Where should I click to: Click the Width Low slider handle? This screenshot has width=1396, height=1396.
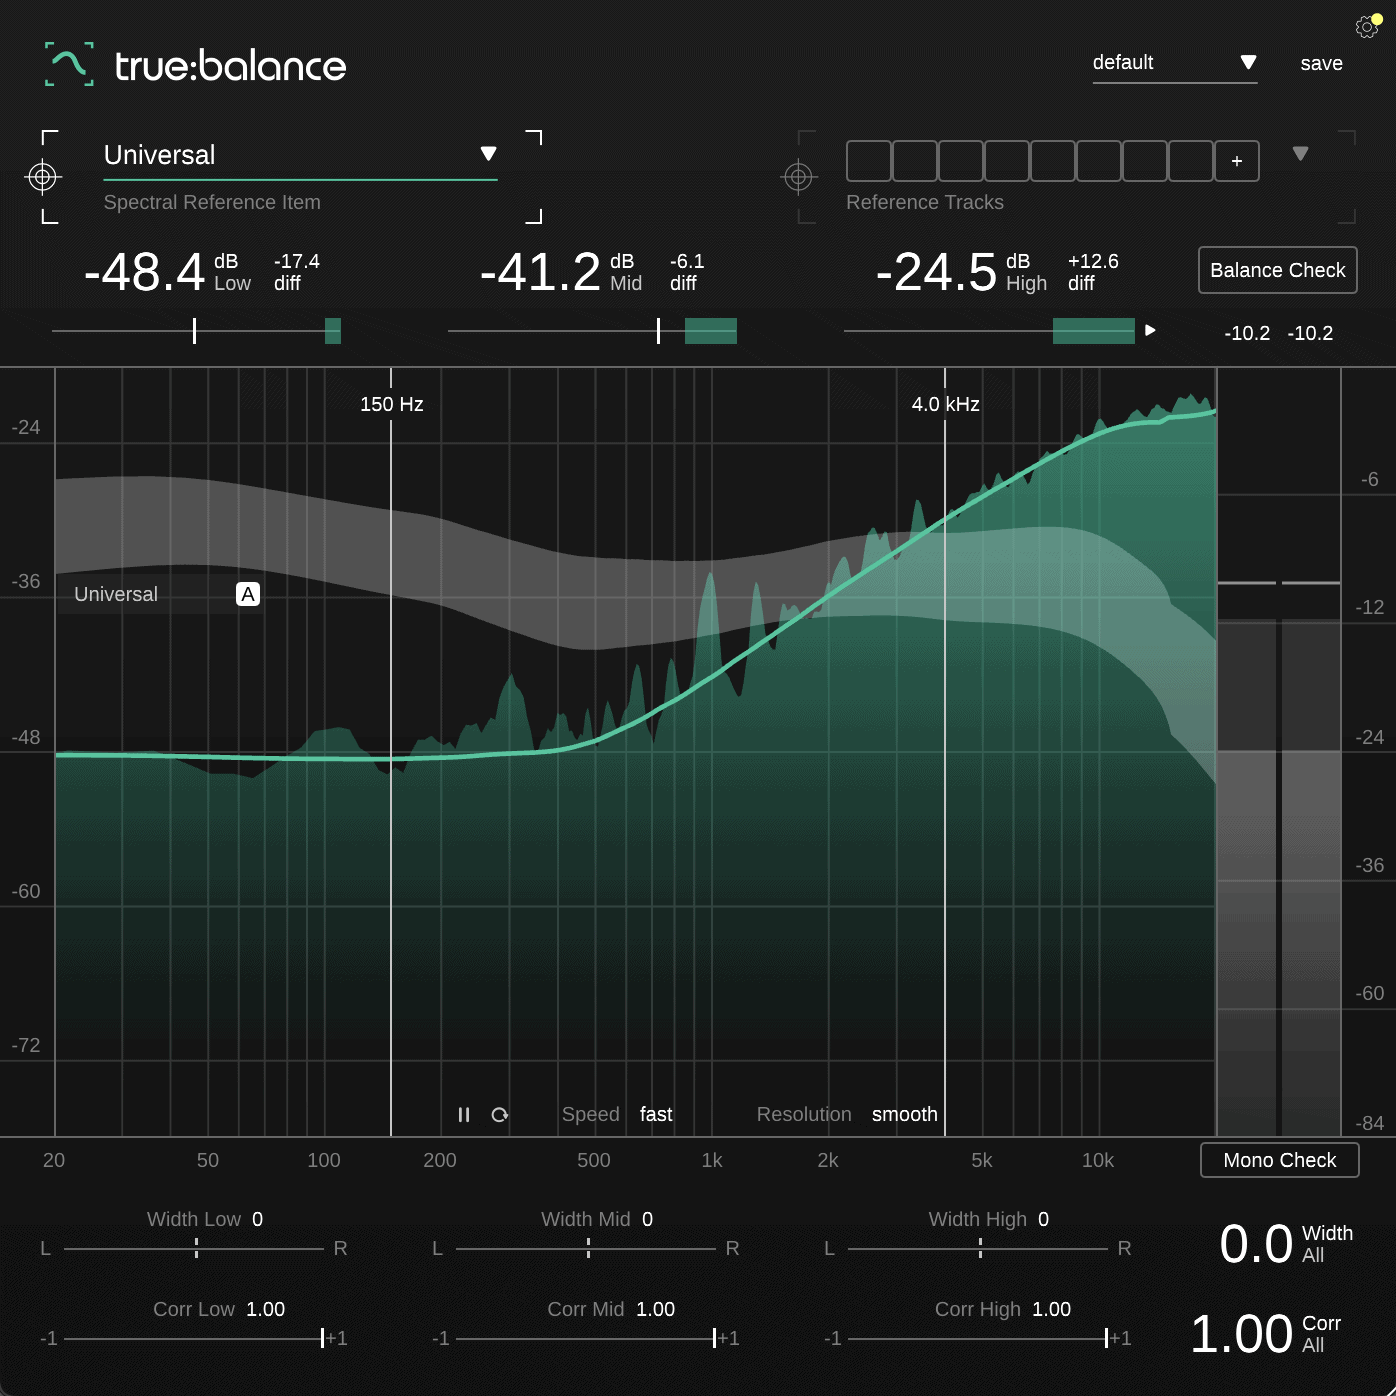[x=196, y=1248]
